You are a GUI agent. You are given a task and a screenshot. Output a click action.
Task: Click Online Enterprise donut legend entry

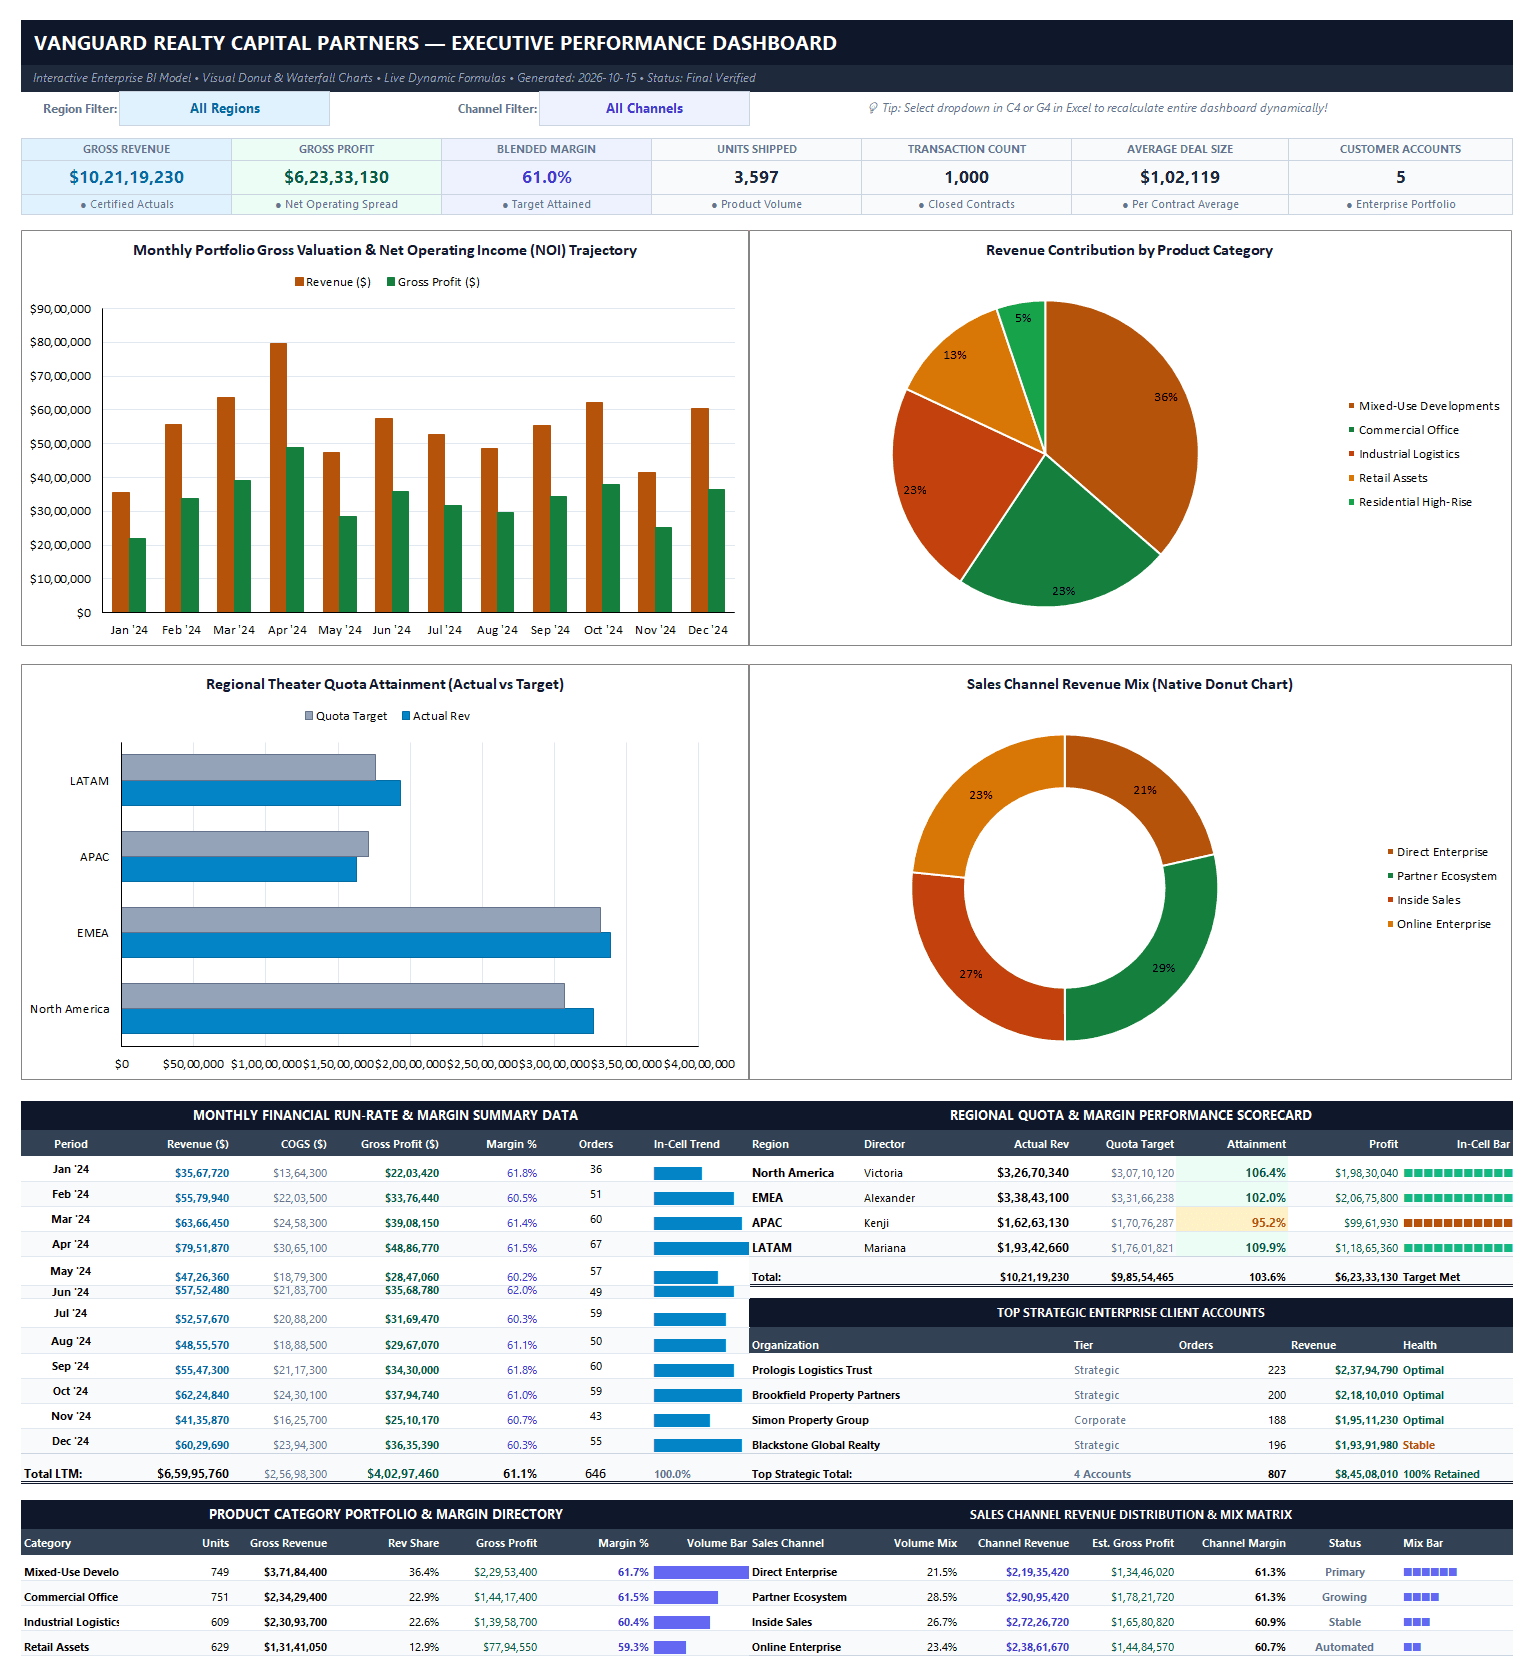point(1439,924)
